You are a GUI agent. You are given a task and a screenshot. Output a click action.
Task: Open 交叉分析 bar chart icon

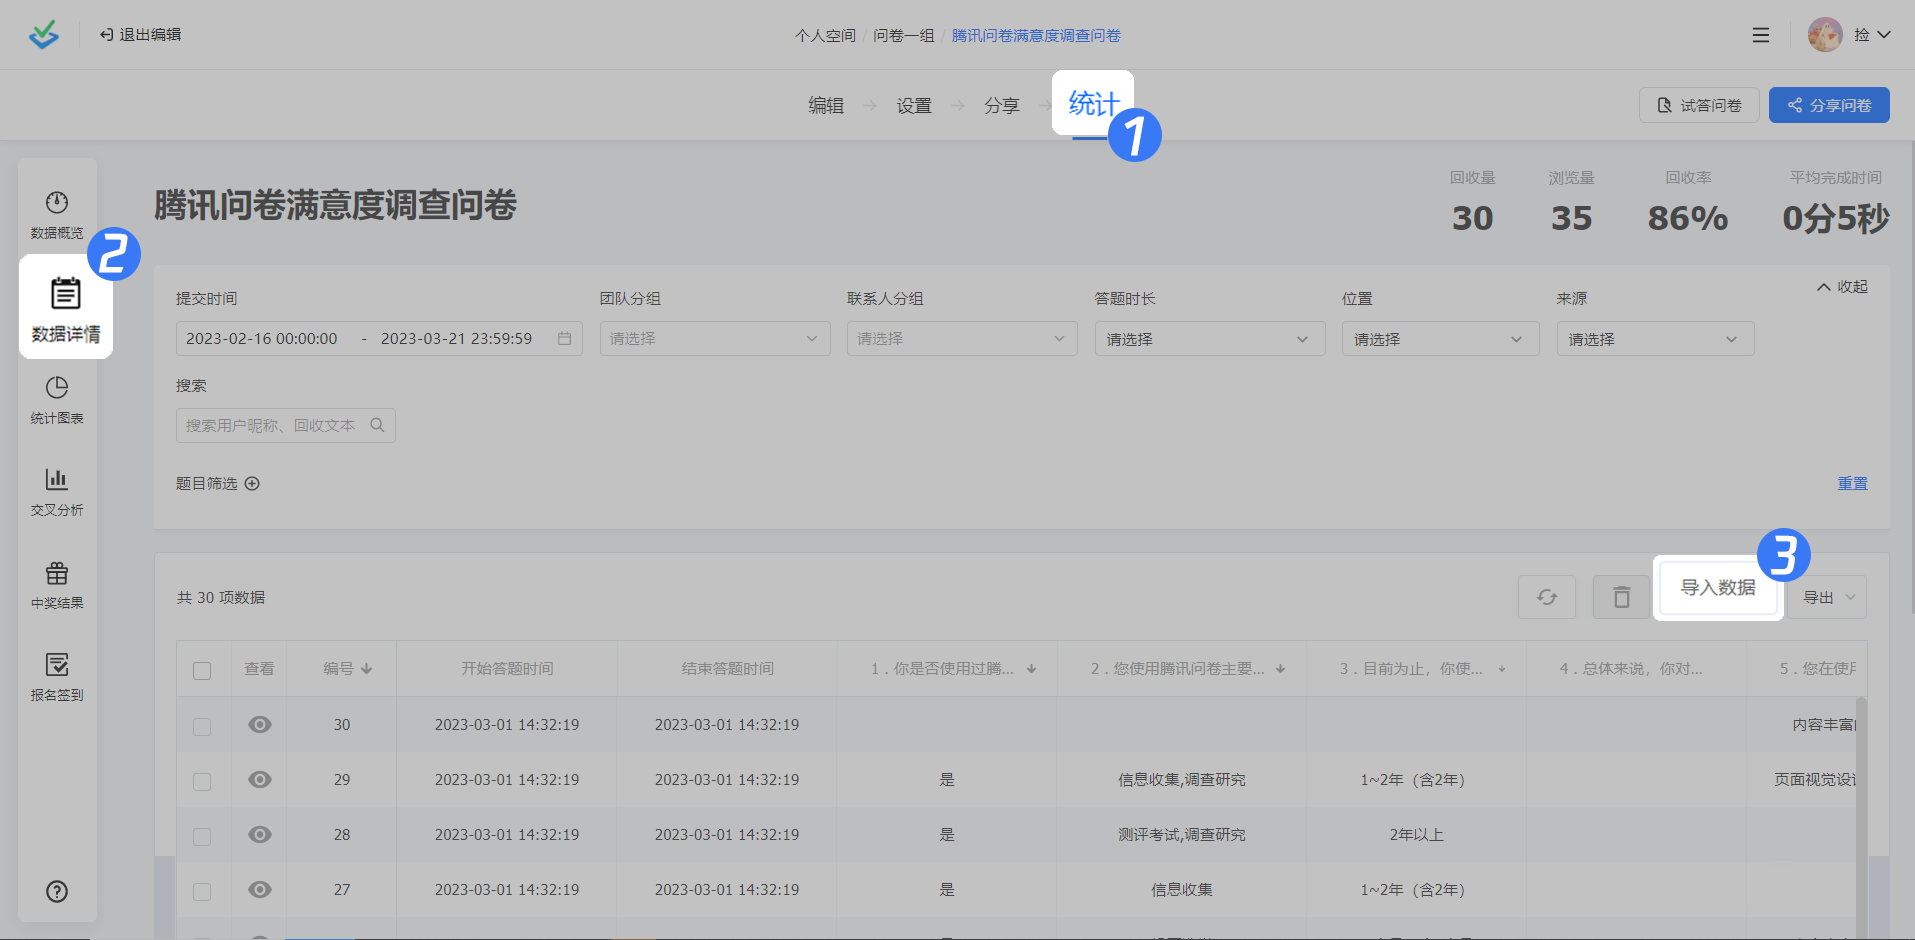coord(57,480)
